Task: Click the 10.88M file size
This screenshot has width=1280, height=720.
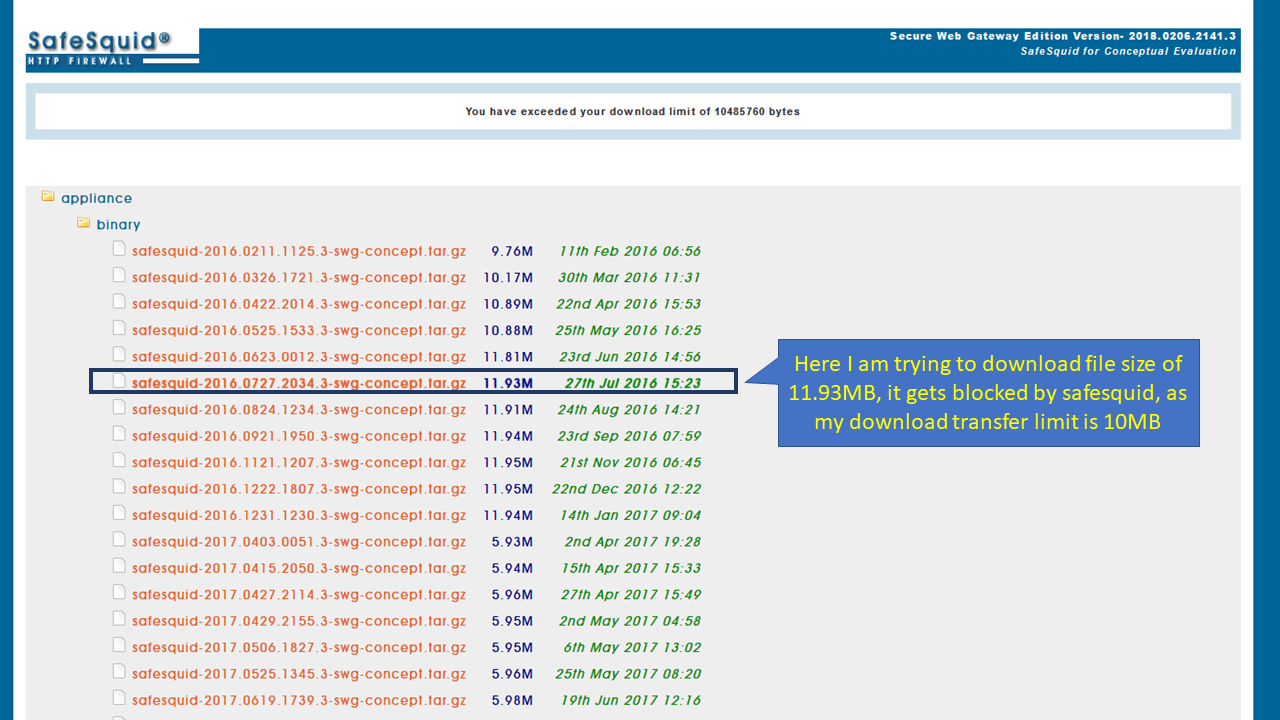Action: pyautogui.click(x=508, y=331)
